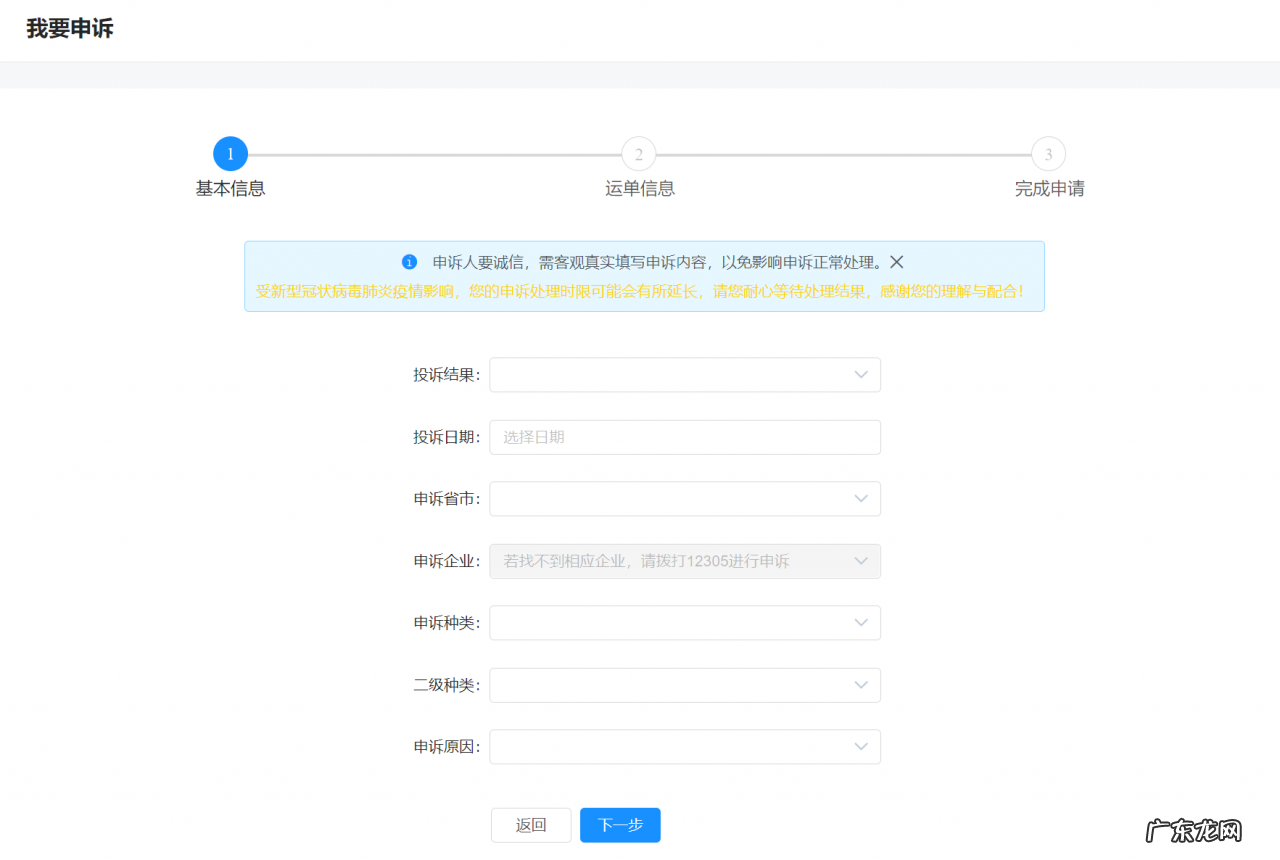Click the dropdown arrow of 投诉结果
Image resolution: width=1280 pixels, height=860 pixels.
click(860, 374)
